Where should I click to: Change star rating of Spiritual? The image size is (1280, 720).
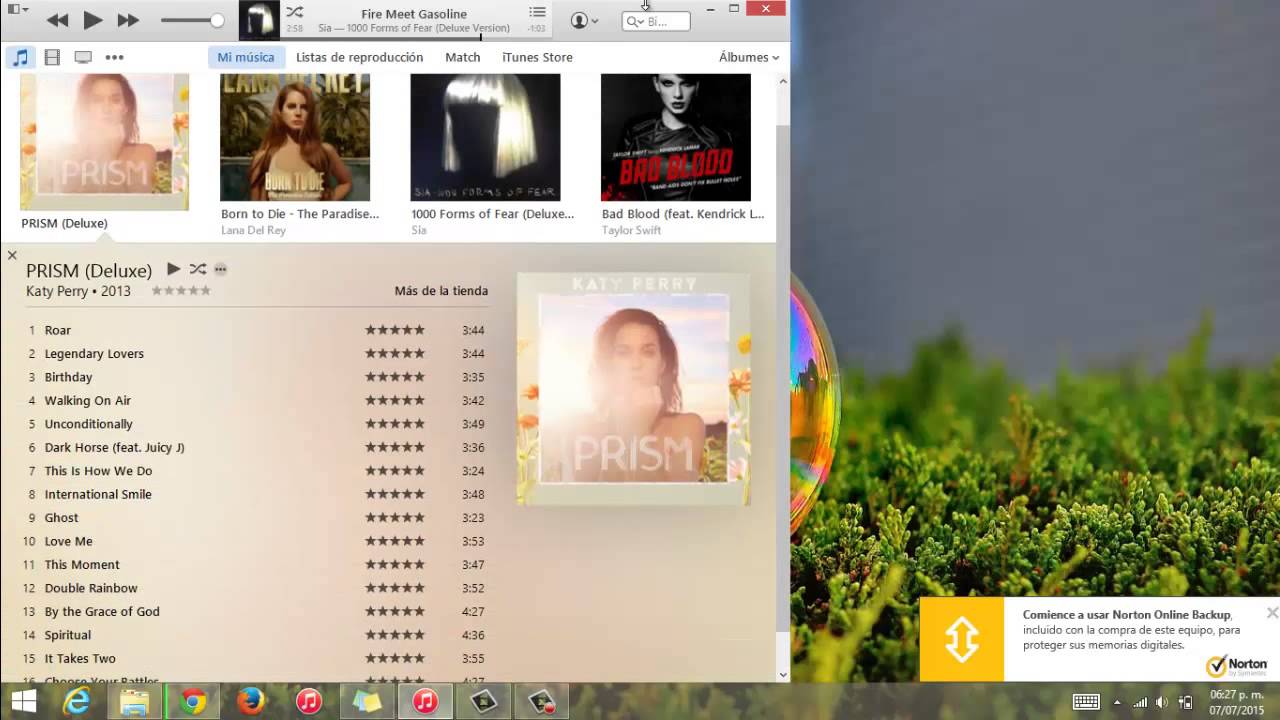tap(395, 635)
